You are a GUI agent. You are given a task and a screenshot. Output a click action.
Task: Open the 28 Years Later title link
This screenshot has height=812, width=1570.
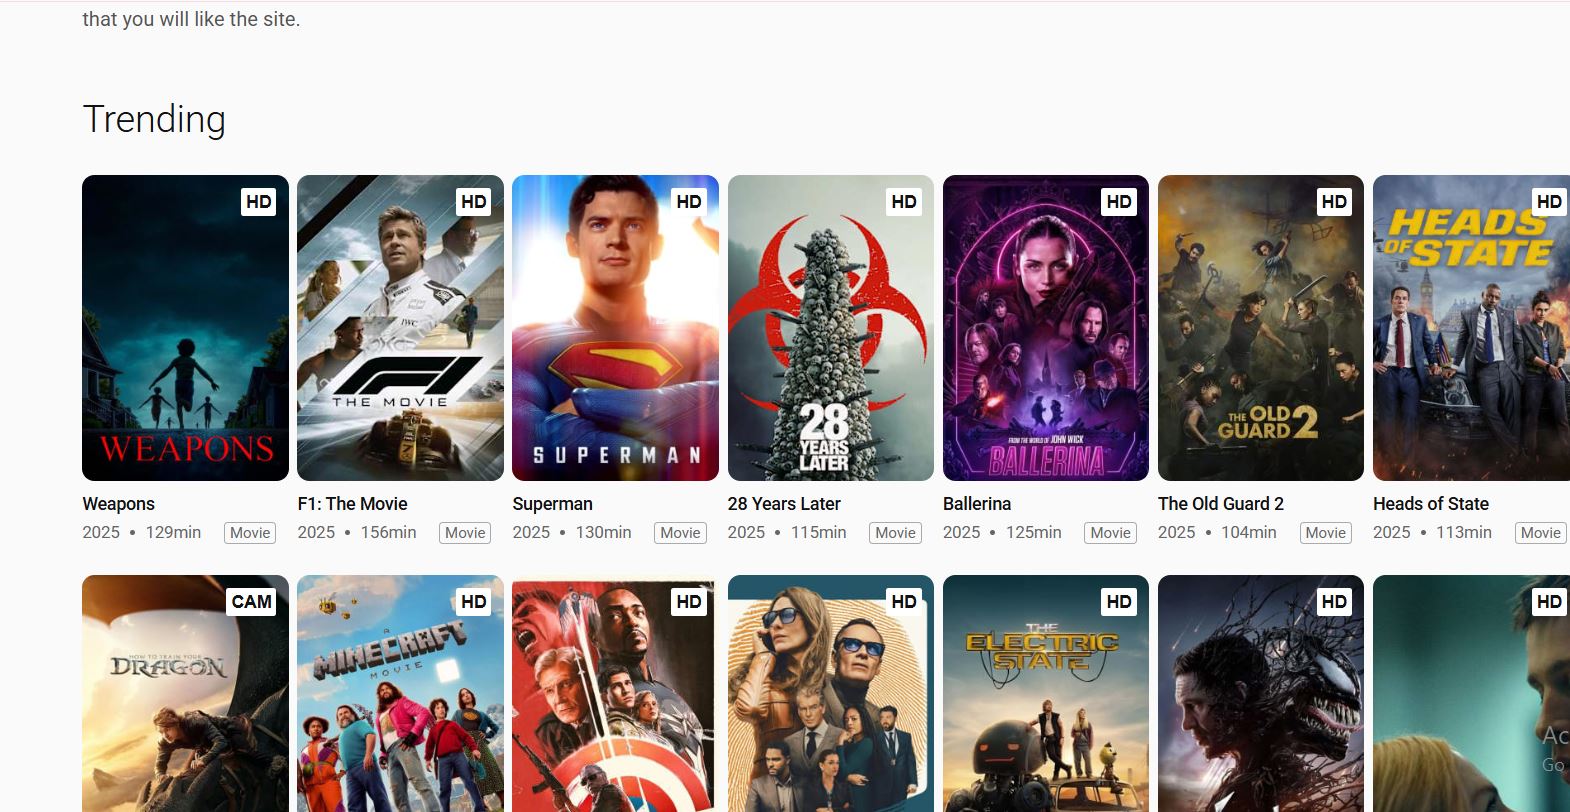(x=784, y=504)
